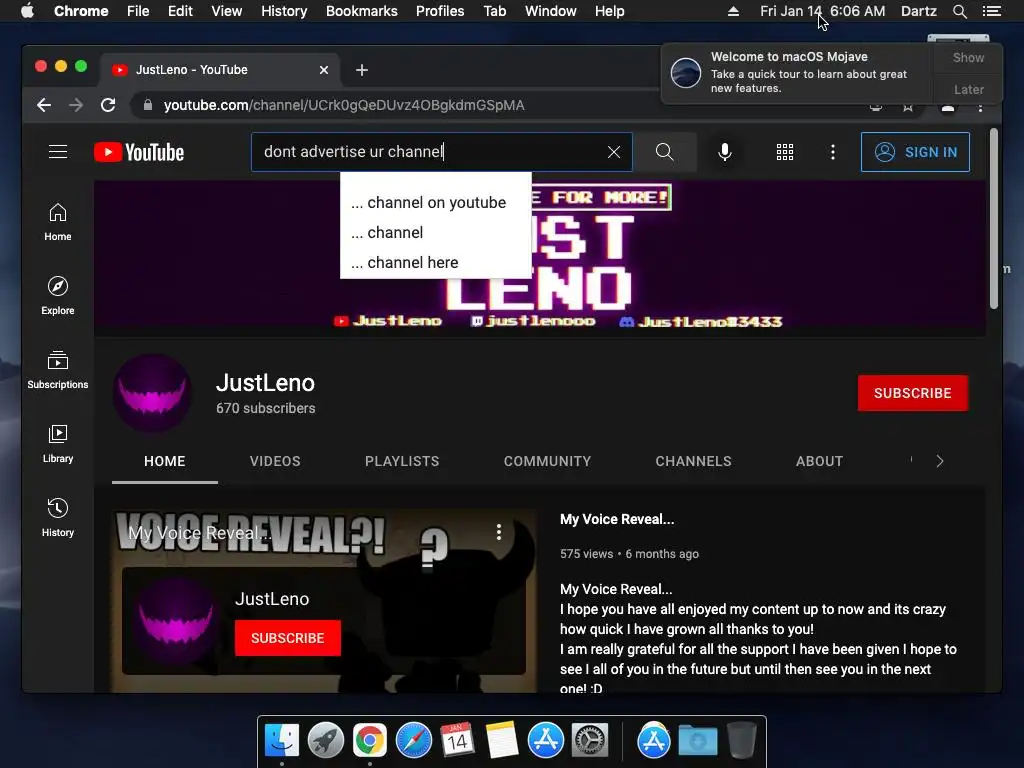Open Chrome three-dot menu
1024x768 pixels.
(980, 108)
